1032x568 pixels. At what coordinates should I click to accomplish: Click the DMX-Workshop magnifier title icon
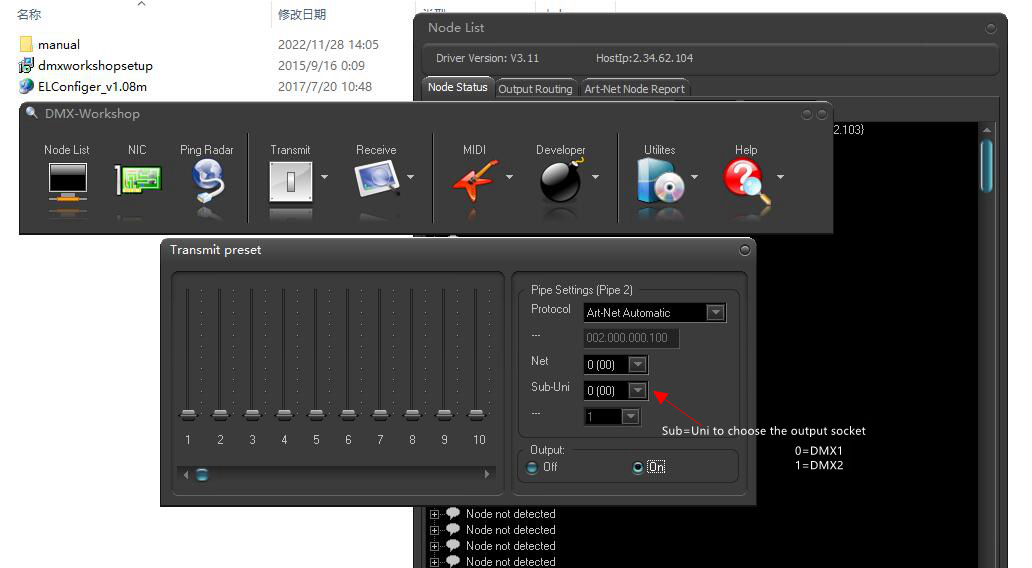31,113
